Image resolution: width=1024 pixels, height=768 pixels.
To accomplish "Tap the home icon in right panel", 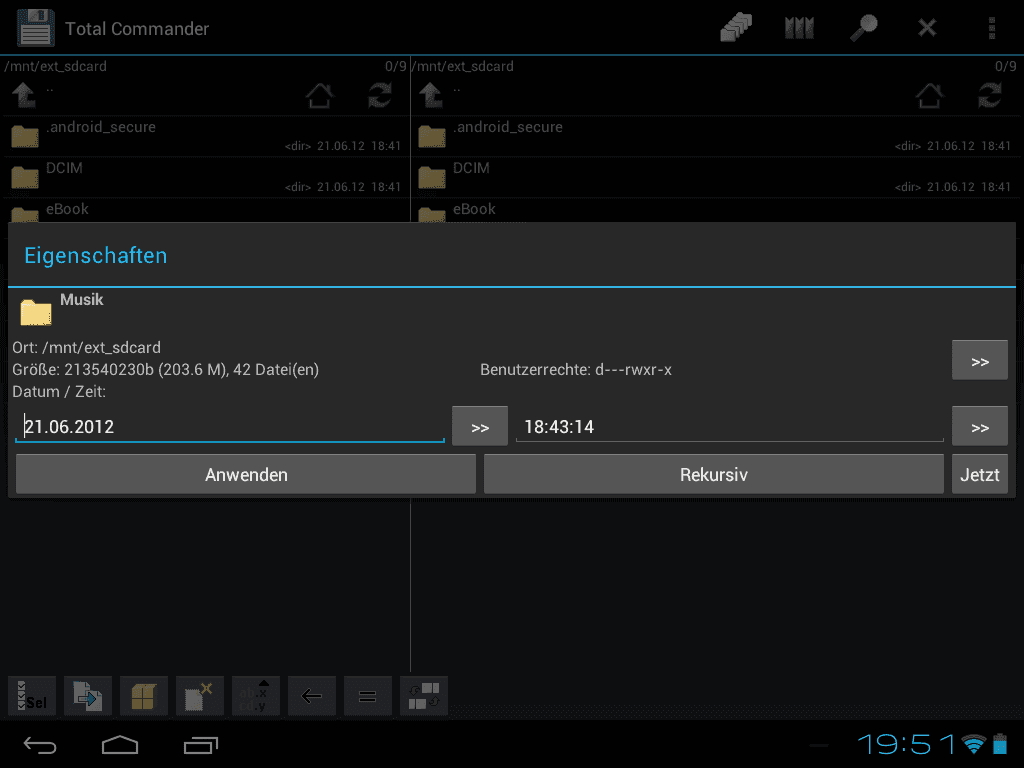I will point(929,95).
